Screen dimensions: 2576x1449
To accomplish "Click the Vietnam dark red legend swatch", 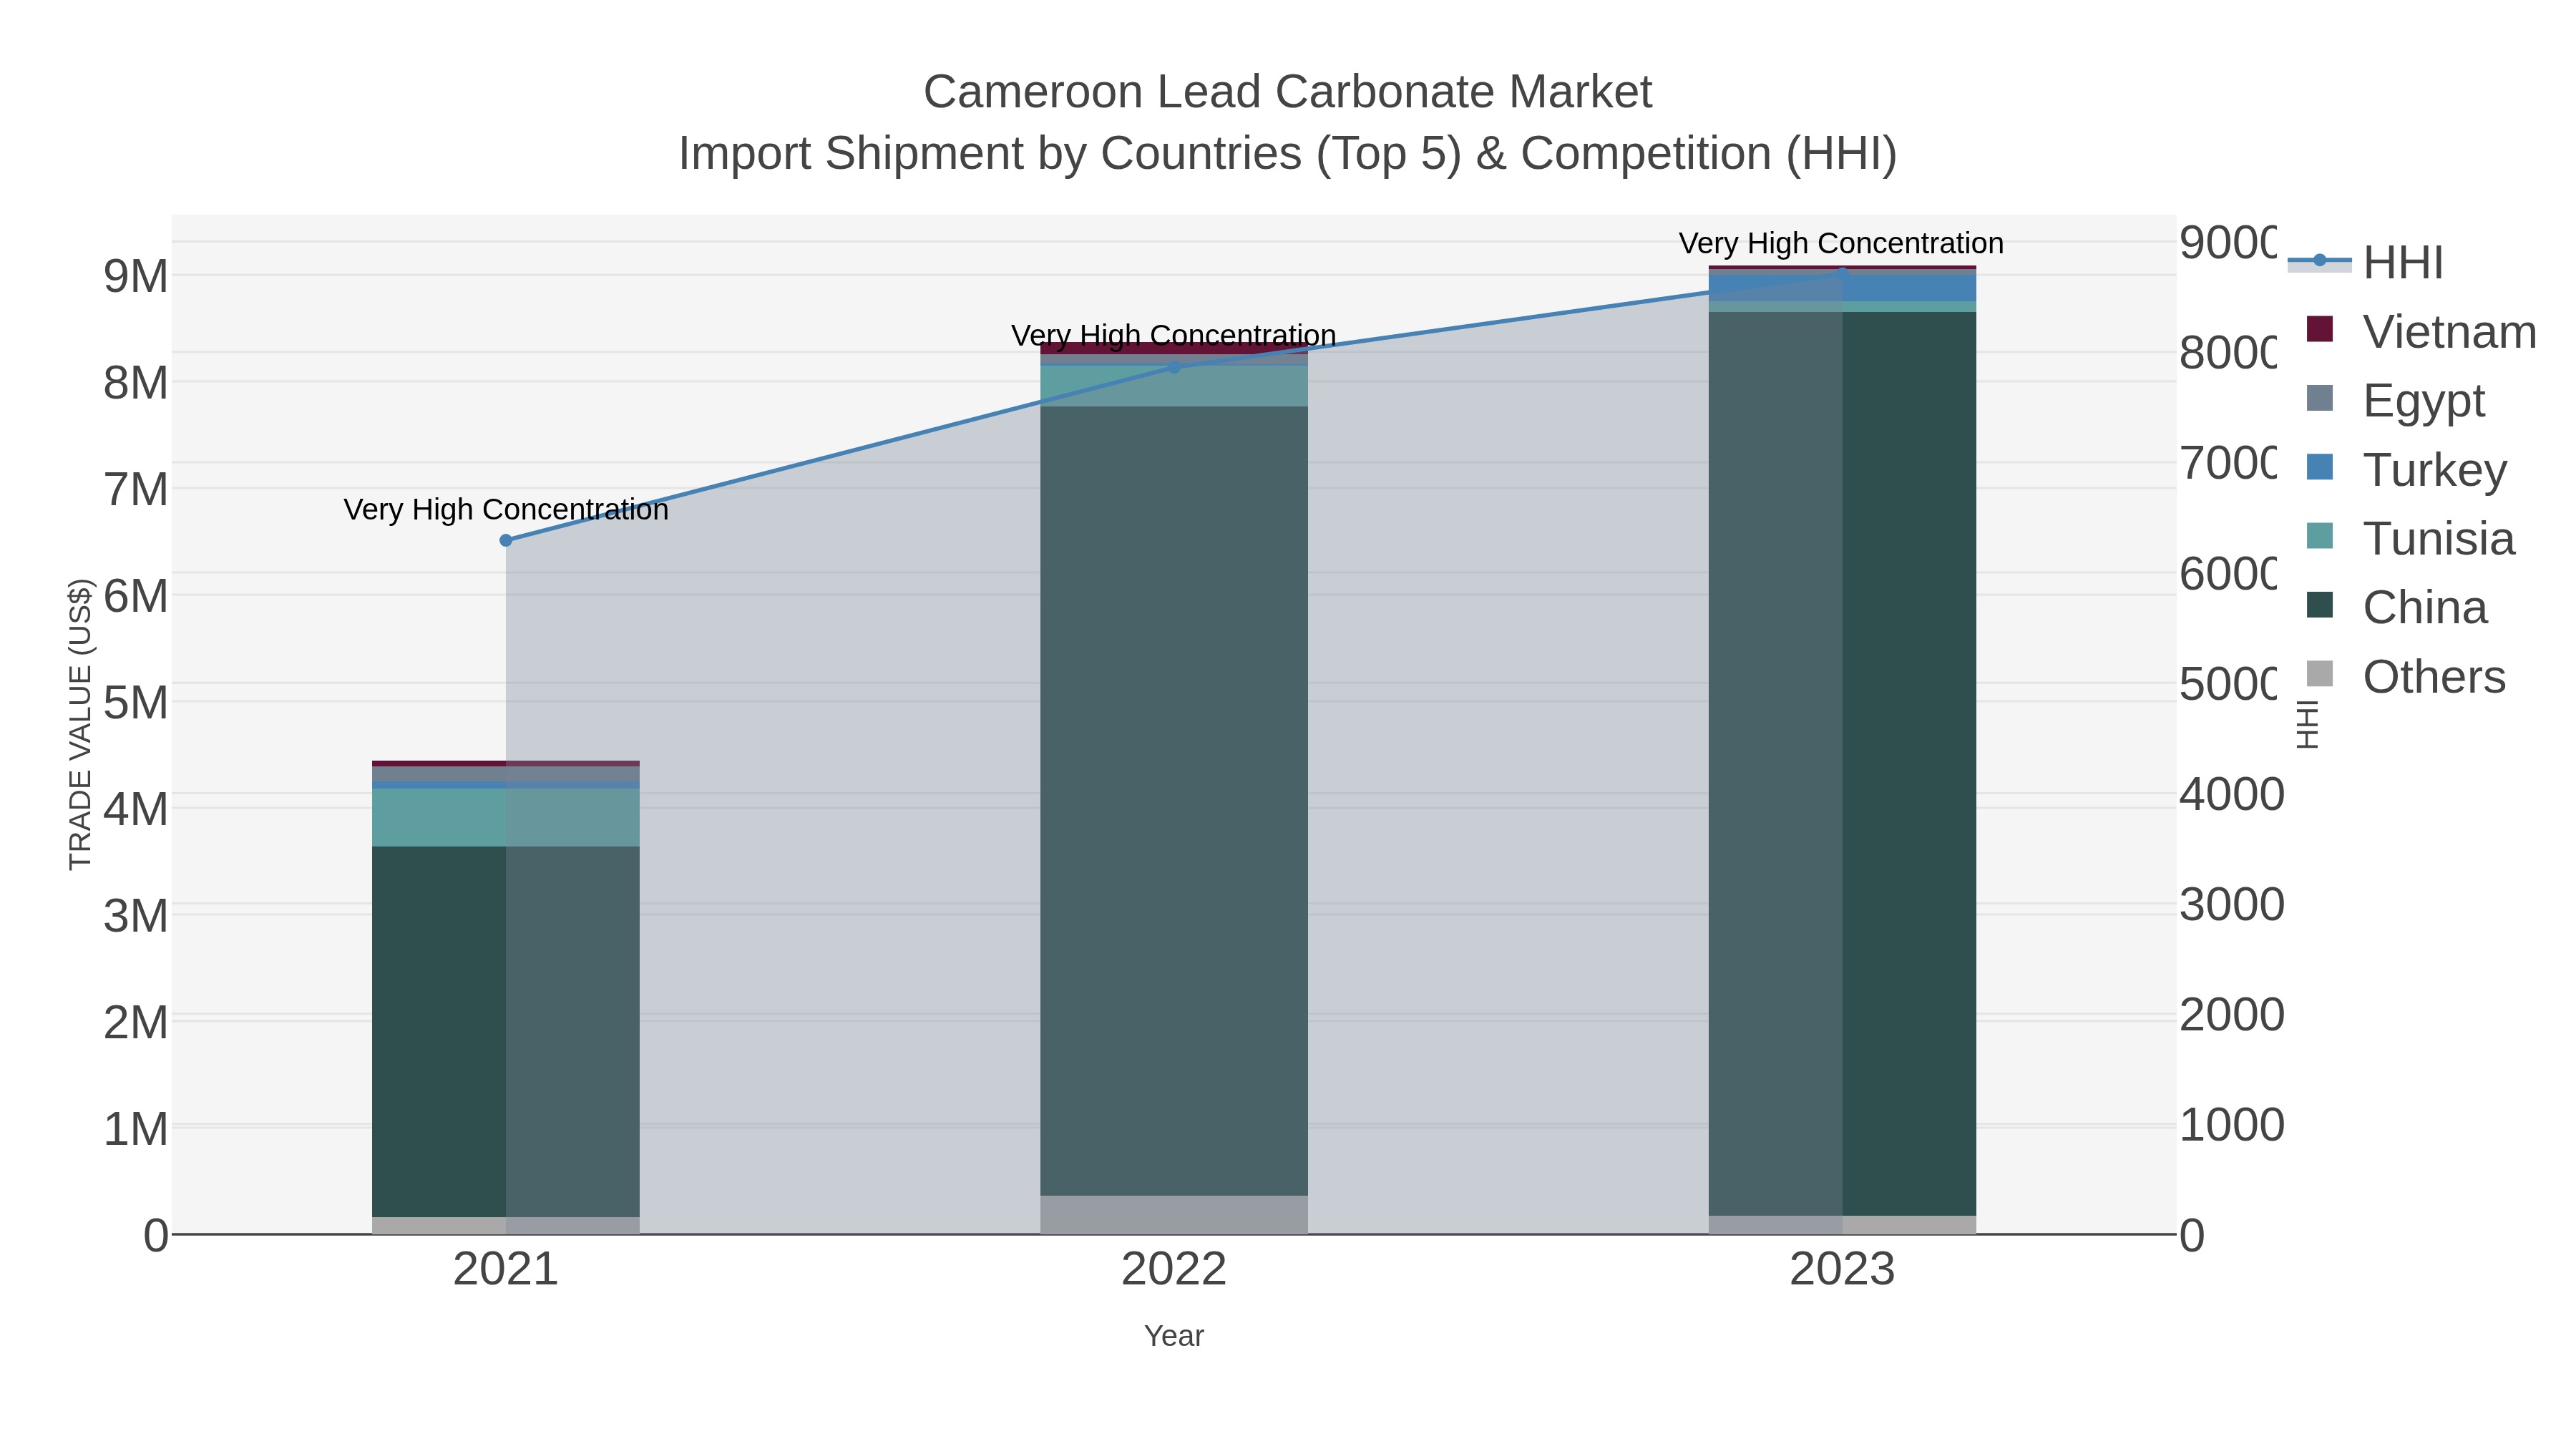I will (2320, 329).
